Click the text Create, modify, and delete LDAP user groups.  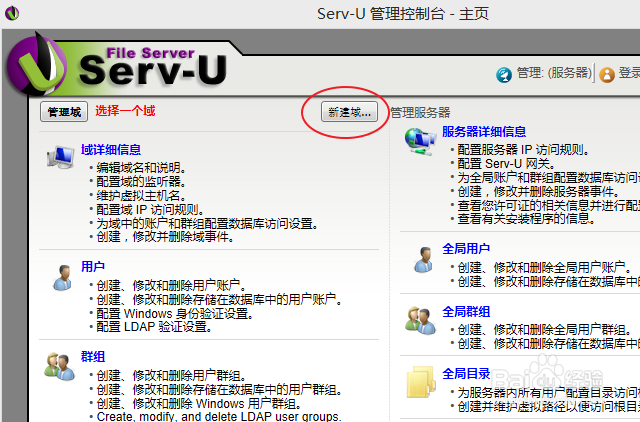219,416
